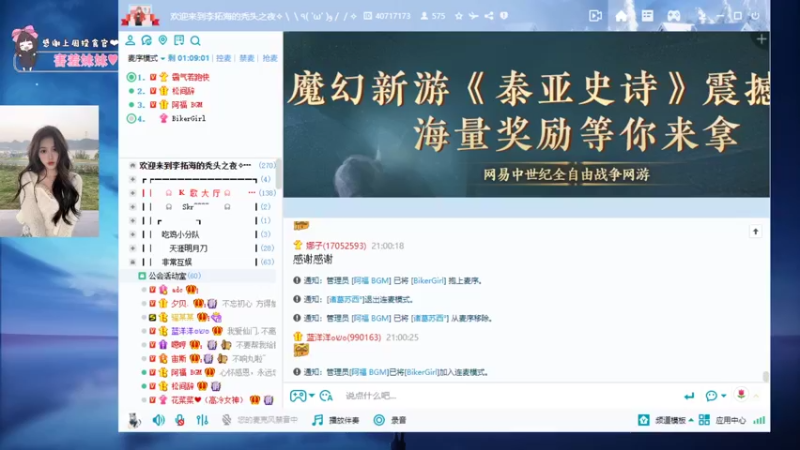Open the user profile icon in sidebar toolbar
The width and height of the screenshot is (800, 450).
130,40
